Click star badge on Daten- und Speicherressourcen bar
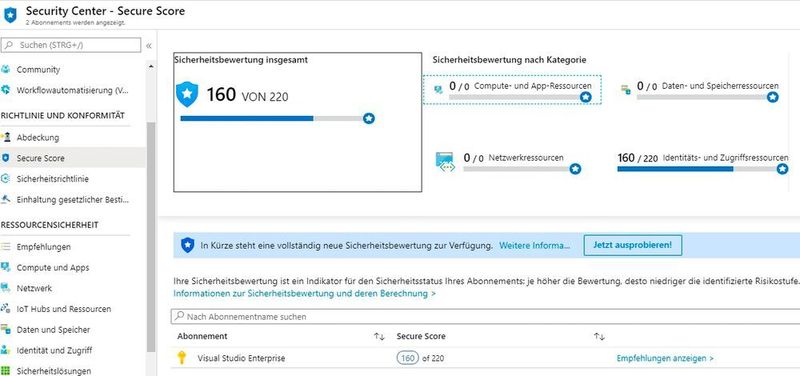Viewport: 800px width, 376px height. [x=773, y=97]
